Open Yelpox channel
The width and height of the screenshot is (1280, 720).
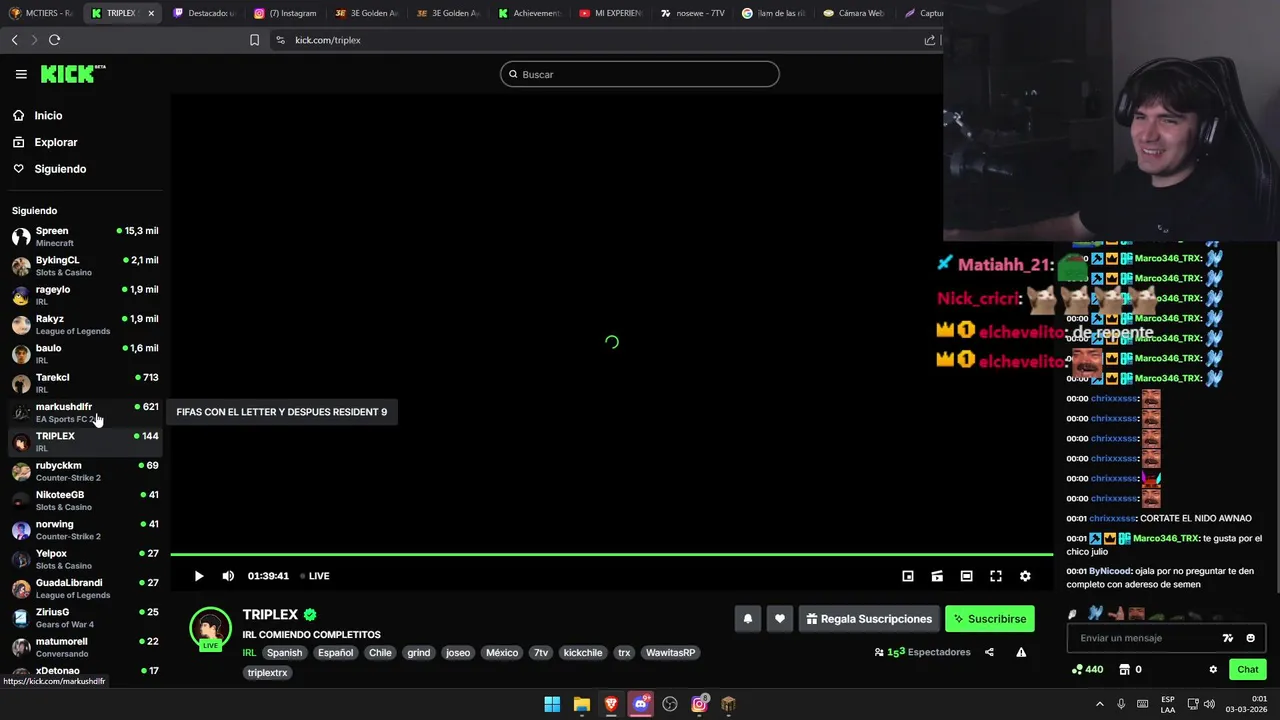click(85, 559)
